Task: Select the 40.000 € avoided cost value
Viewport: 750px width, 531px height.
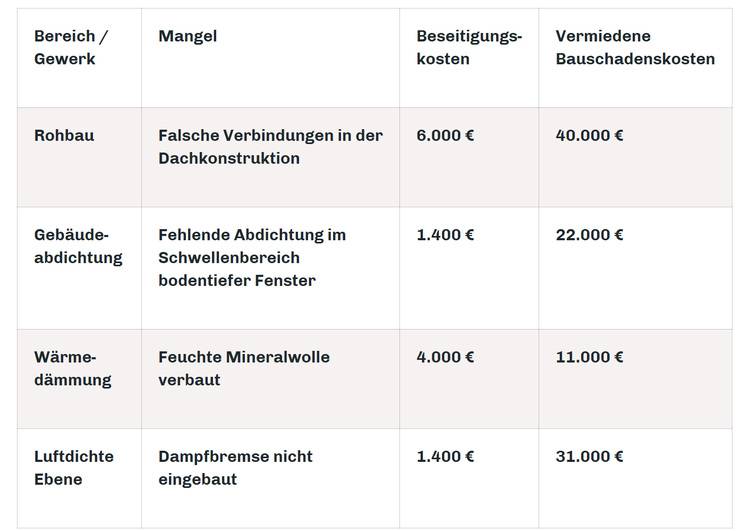Action: pos(589,135)
